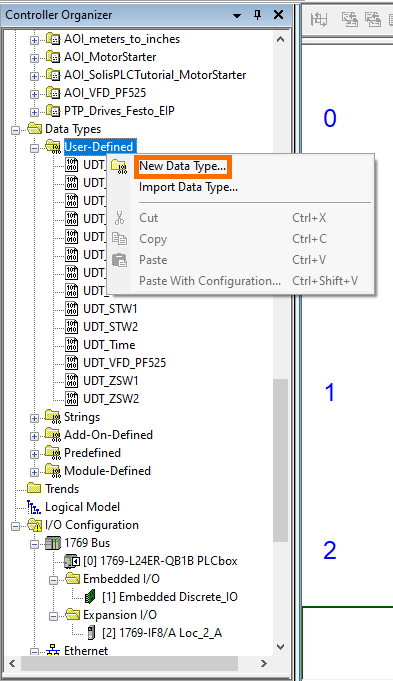Click the Predefined folder icon
393x681 pixels.
coord(53,453)
